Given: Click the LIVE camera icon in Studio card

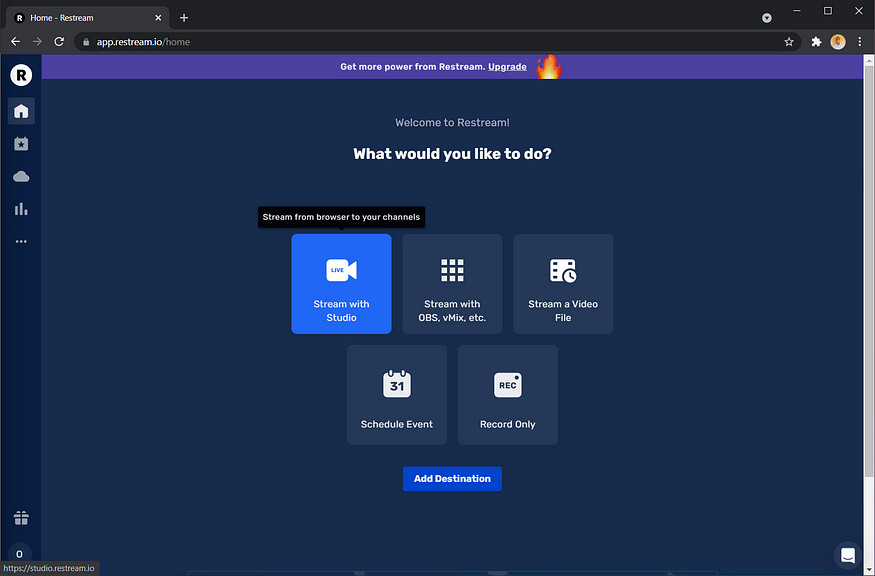Looking at the screenshot, I should tap(341, 270).
